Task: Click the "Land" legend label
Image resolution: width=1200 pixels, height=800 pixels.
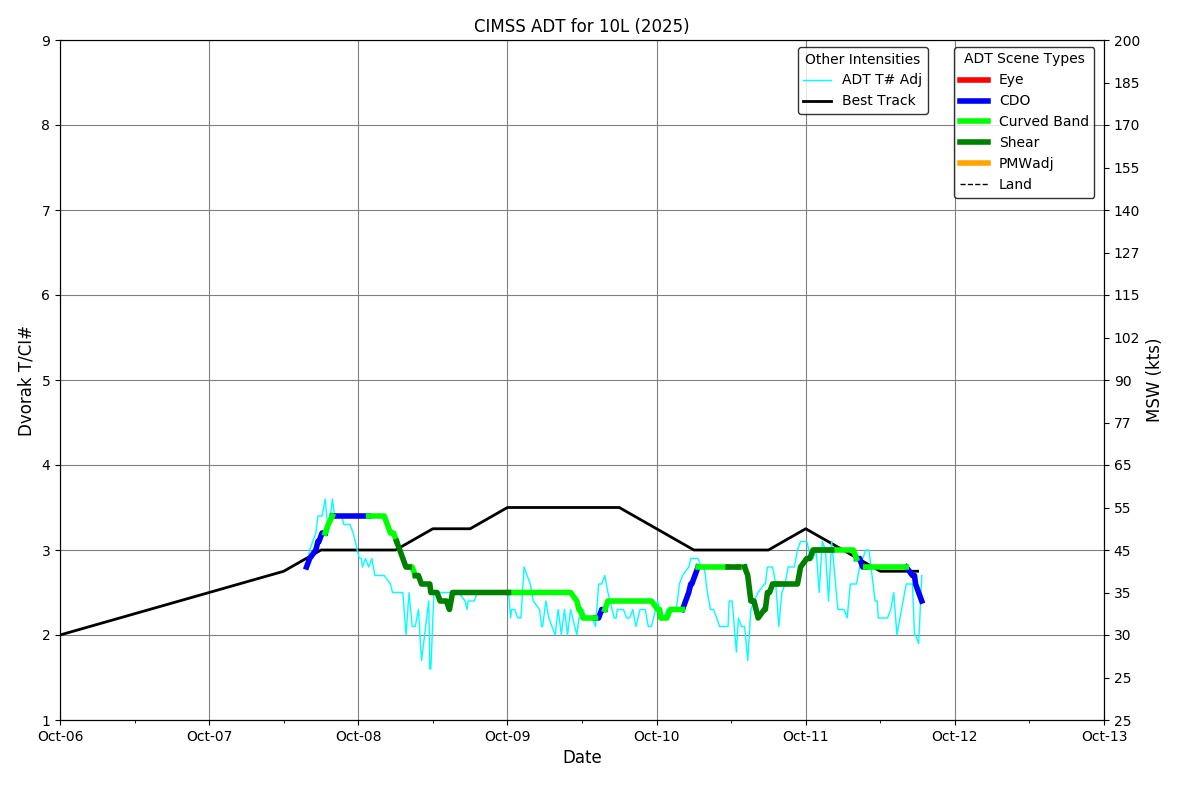Action: (x=1015, y=185)
